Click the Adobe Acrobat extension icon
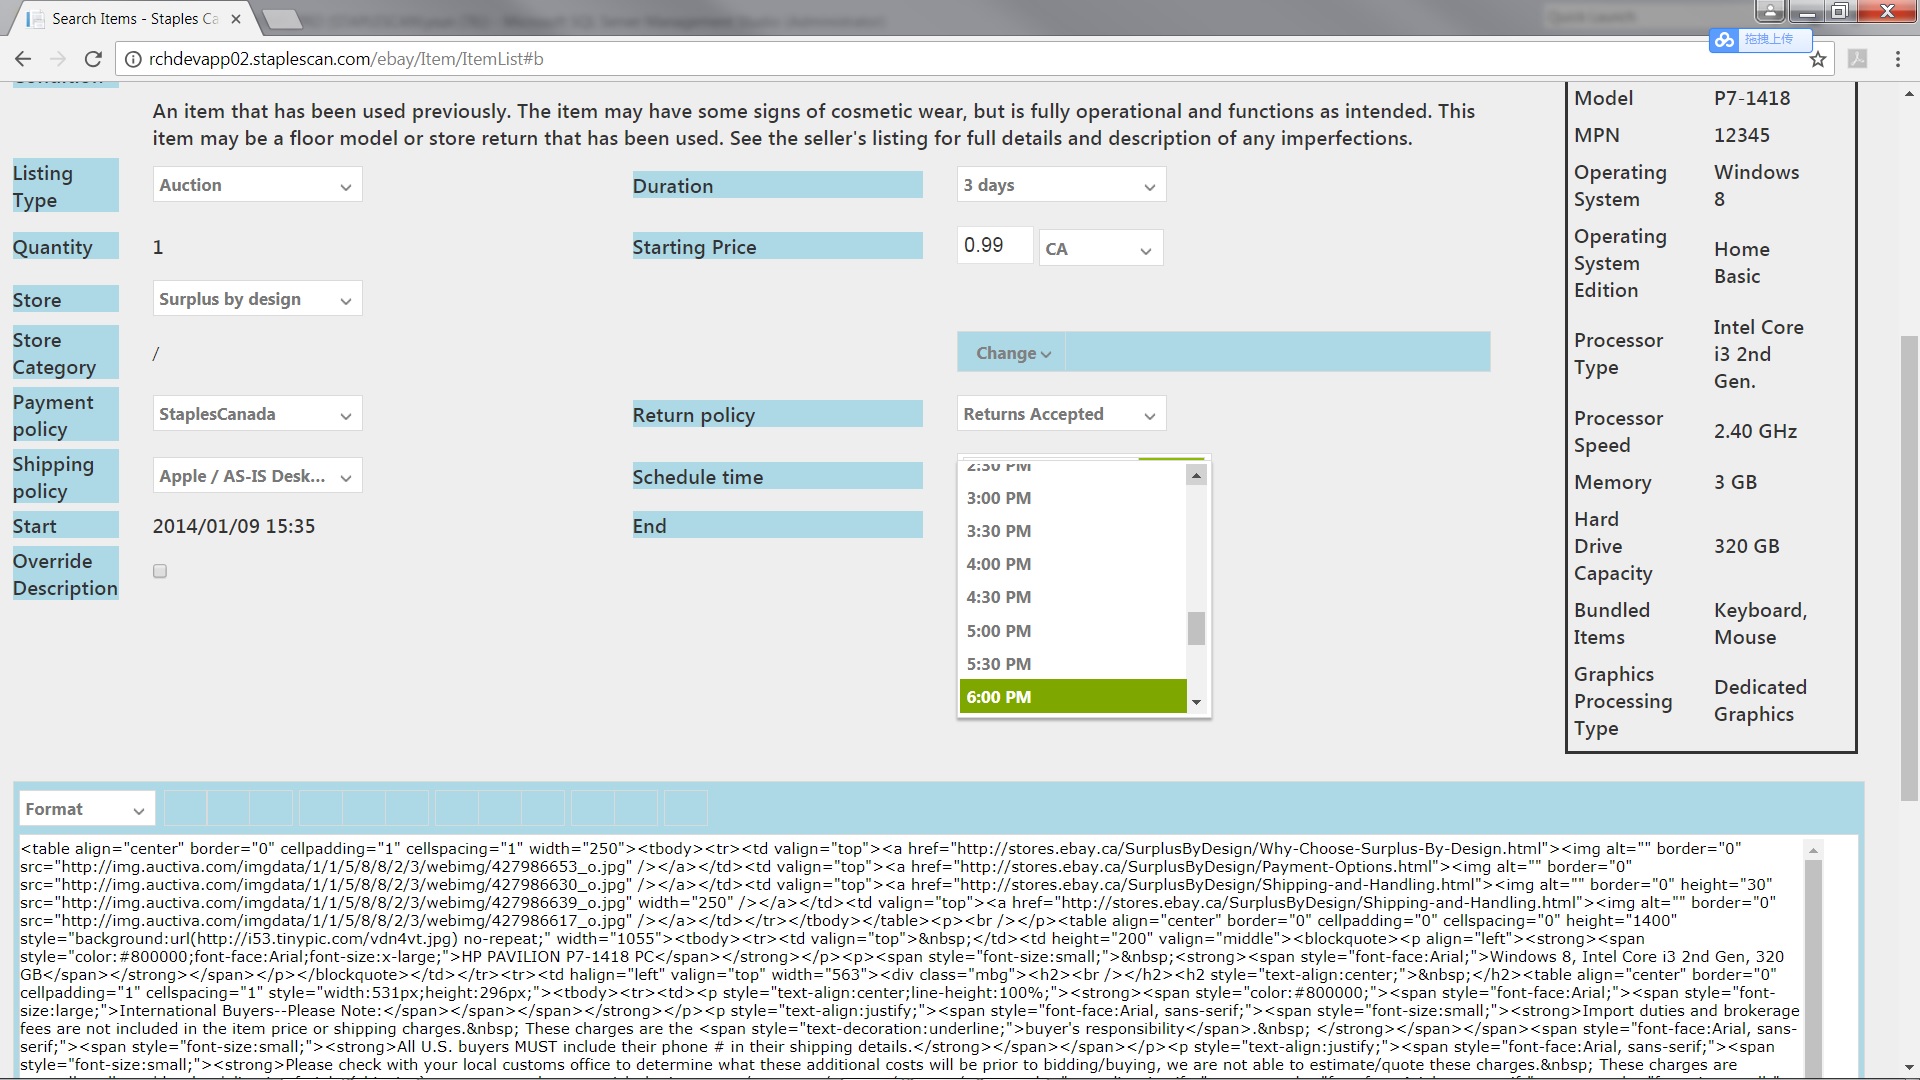 (x=1857, y=59)
